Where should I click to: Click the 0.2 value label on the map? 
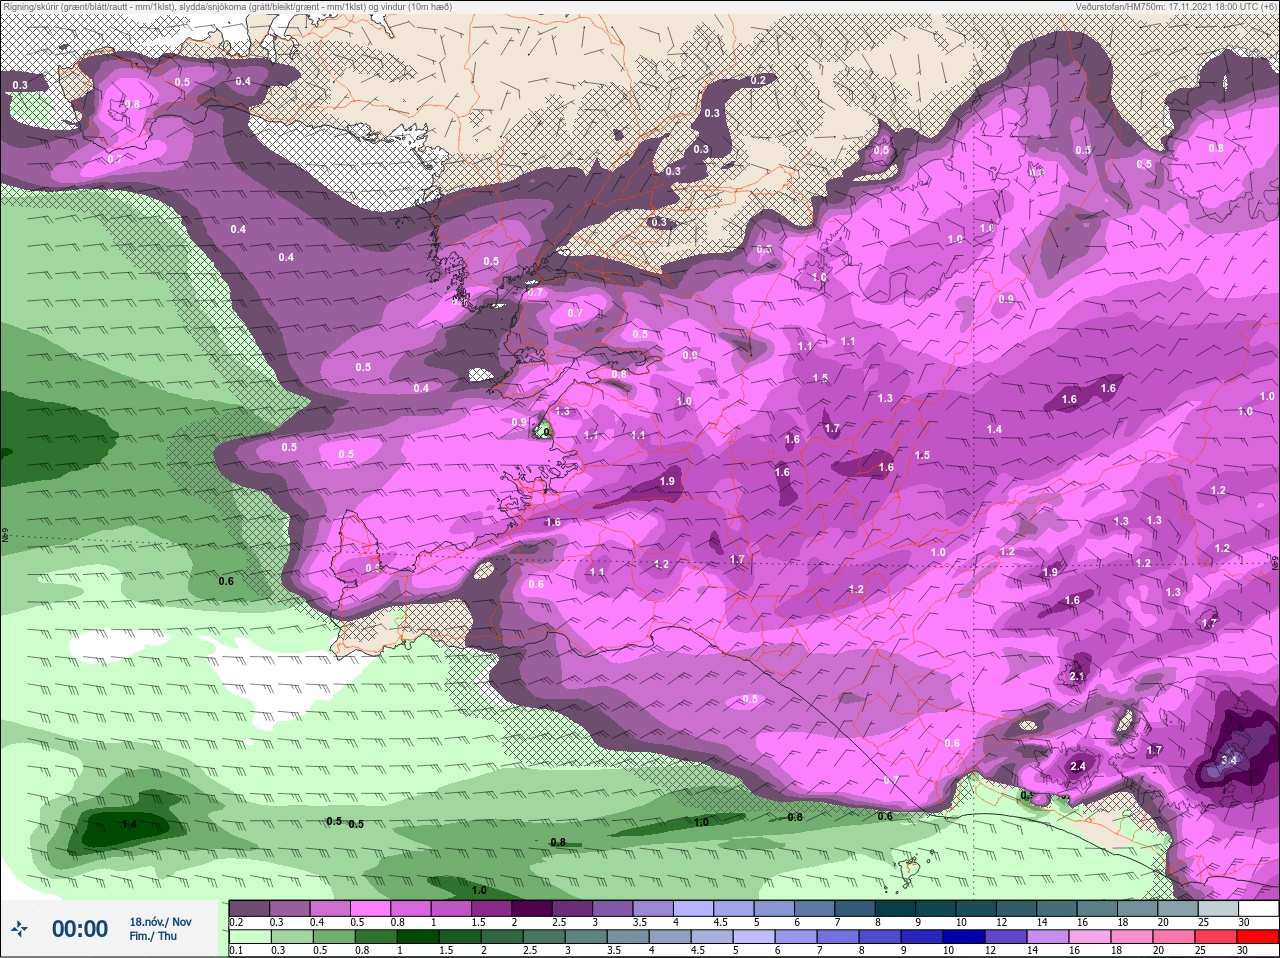(758, 80)
